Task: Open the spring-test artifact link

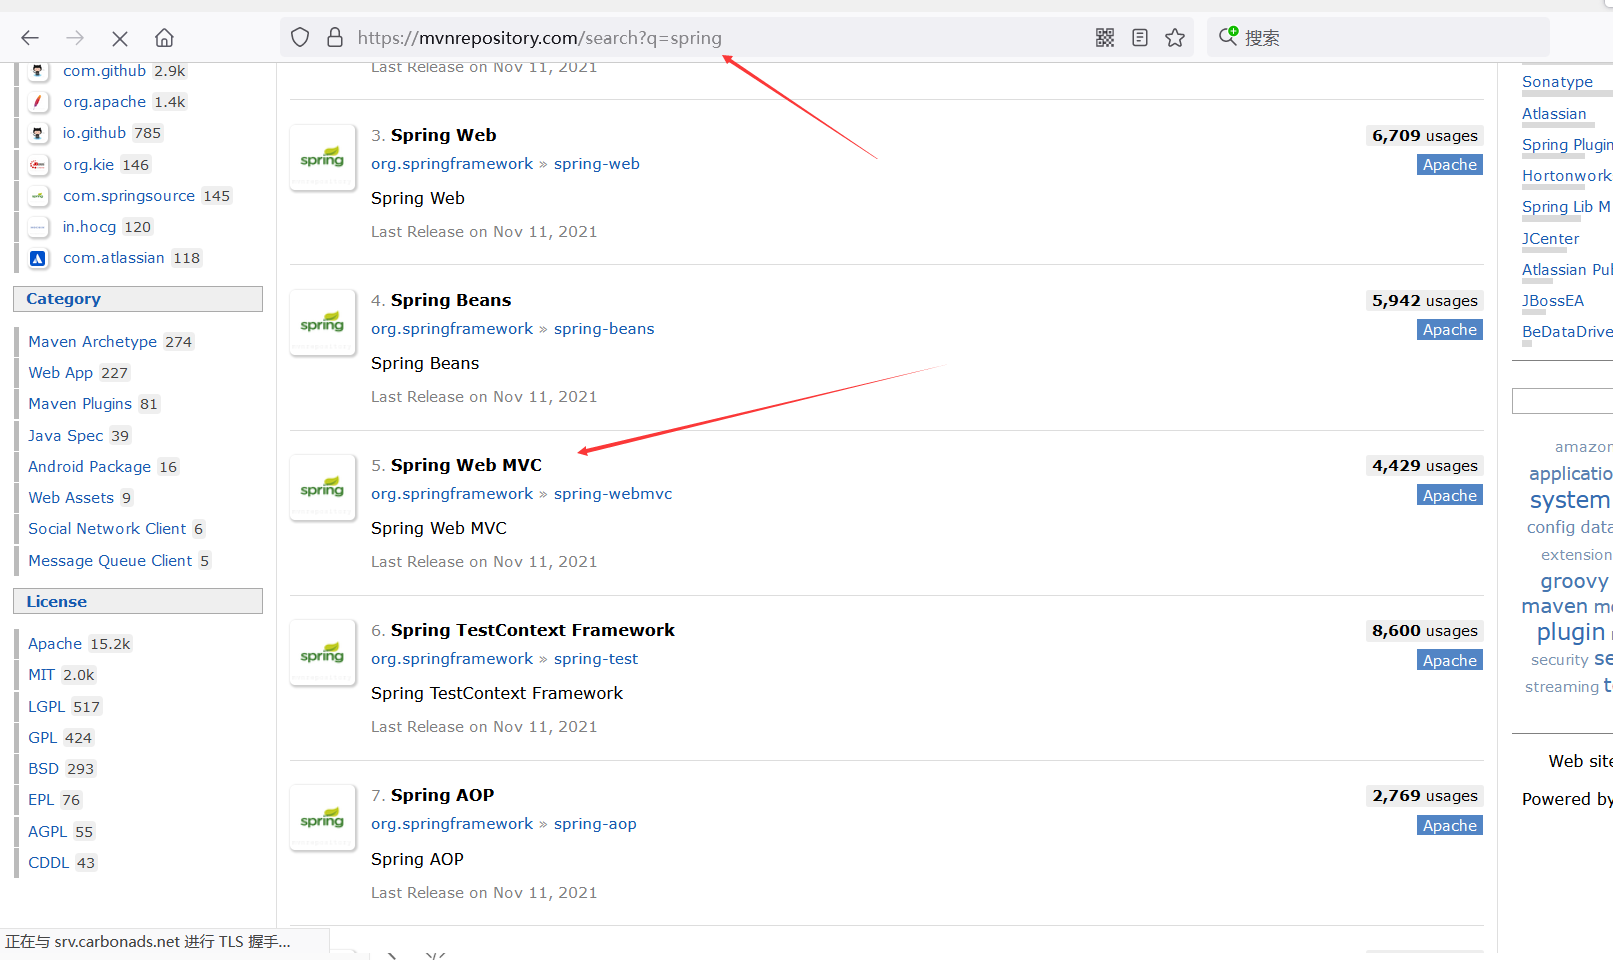Action: [x=596, y=659]
